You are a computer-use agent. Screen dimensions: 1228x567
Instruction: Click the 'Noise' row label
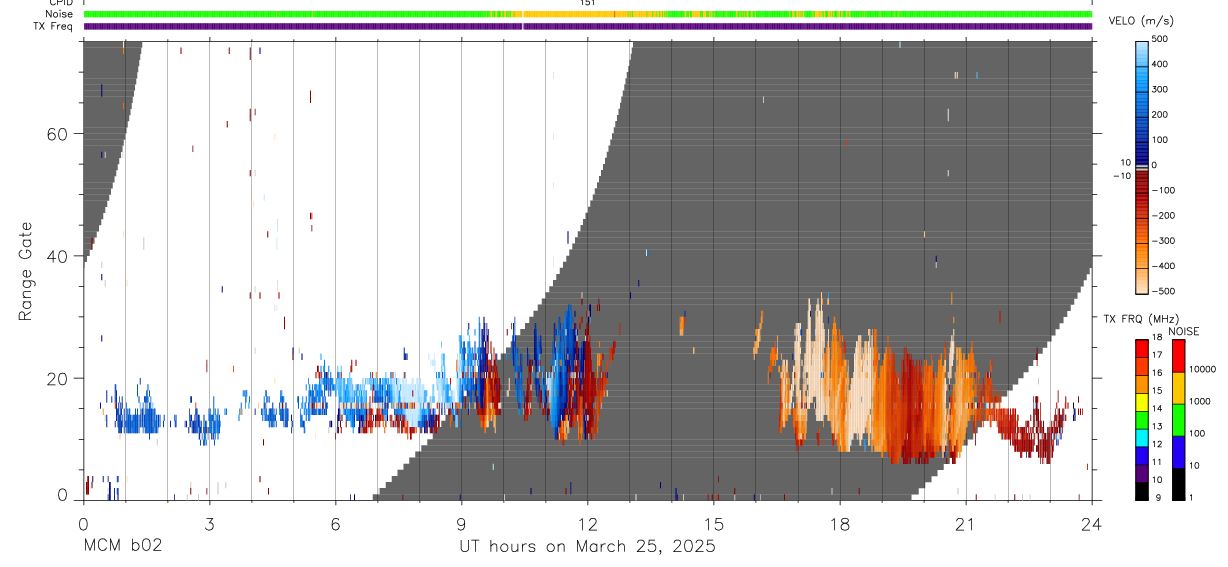57,14
